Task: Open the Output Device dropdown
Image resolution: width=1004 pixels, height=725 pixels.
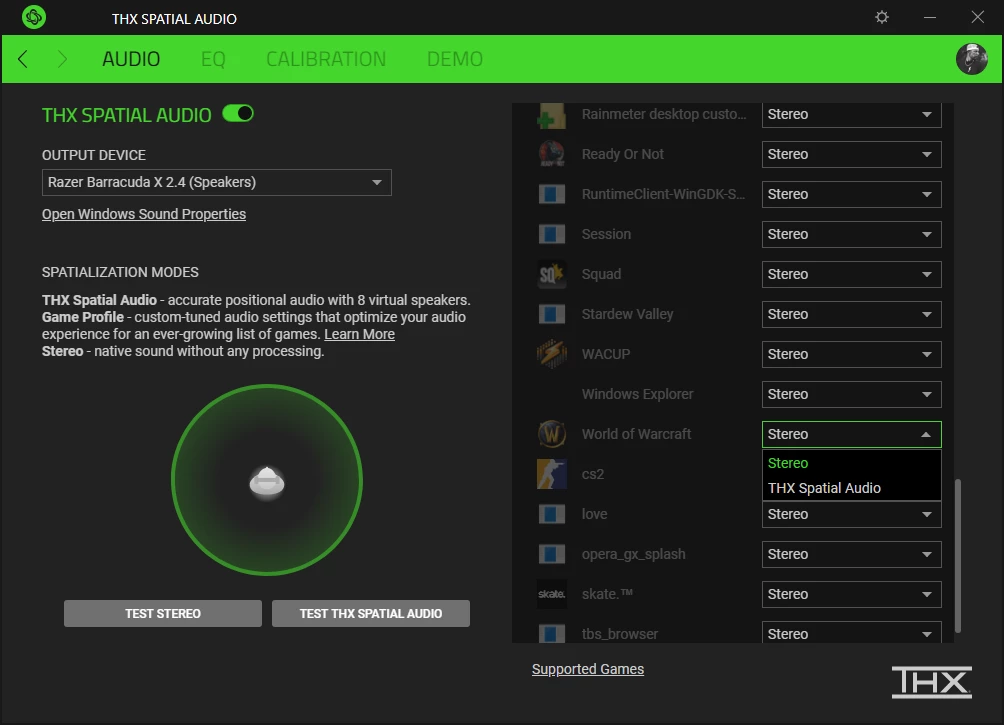Action: point(216,183)
